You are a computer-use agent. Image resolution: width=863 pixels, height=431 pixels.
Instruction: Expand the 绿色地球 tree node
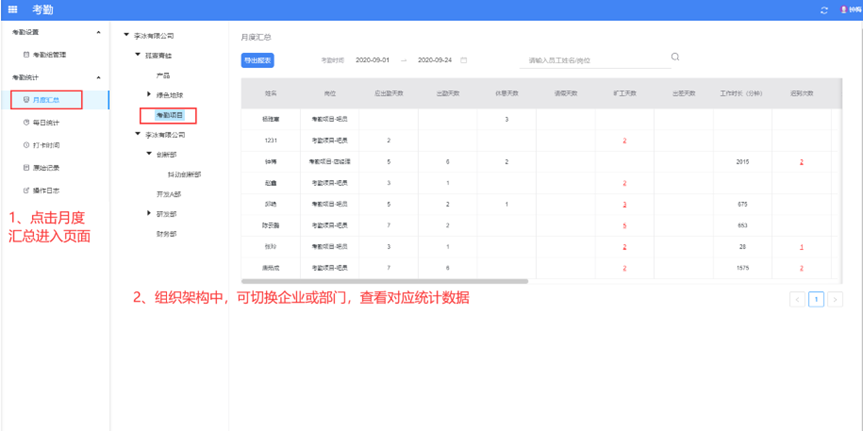pyautogui.click(x=149, y=94)
